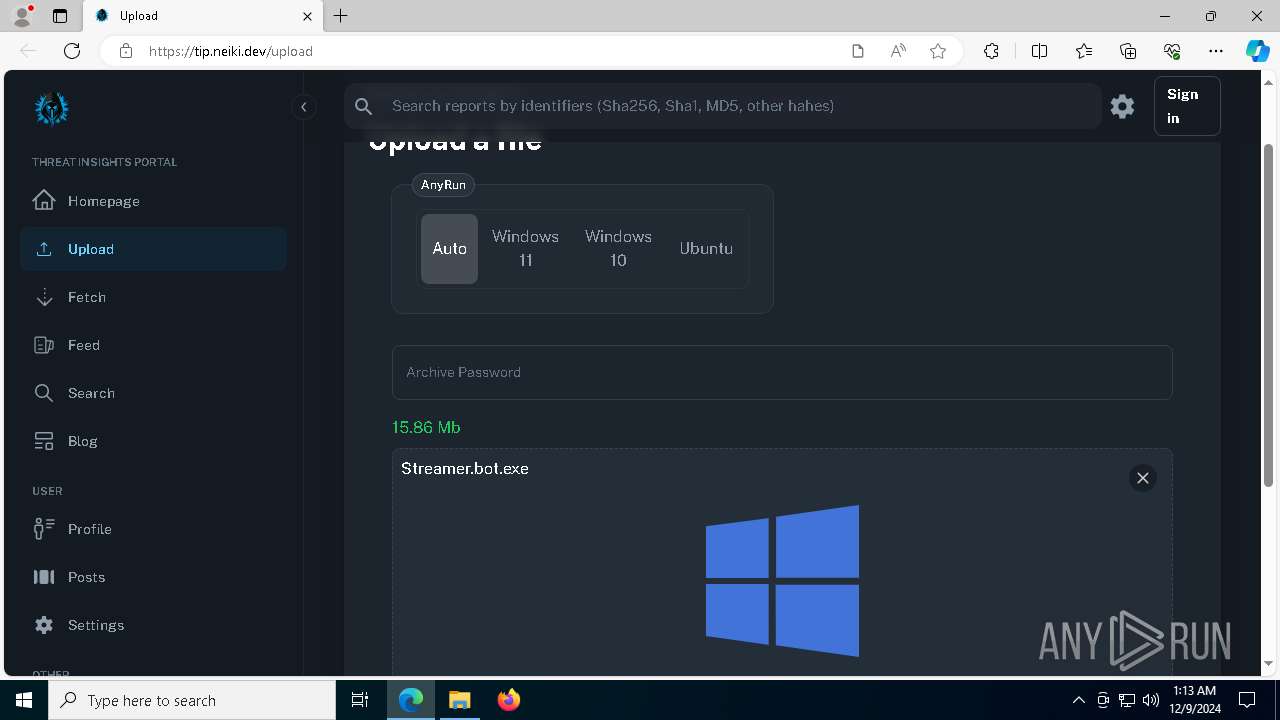This screenshot has width=1280, height=720.
Task: Select the Ubuntu environment option
Action: click(706, 249)
